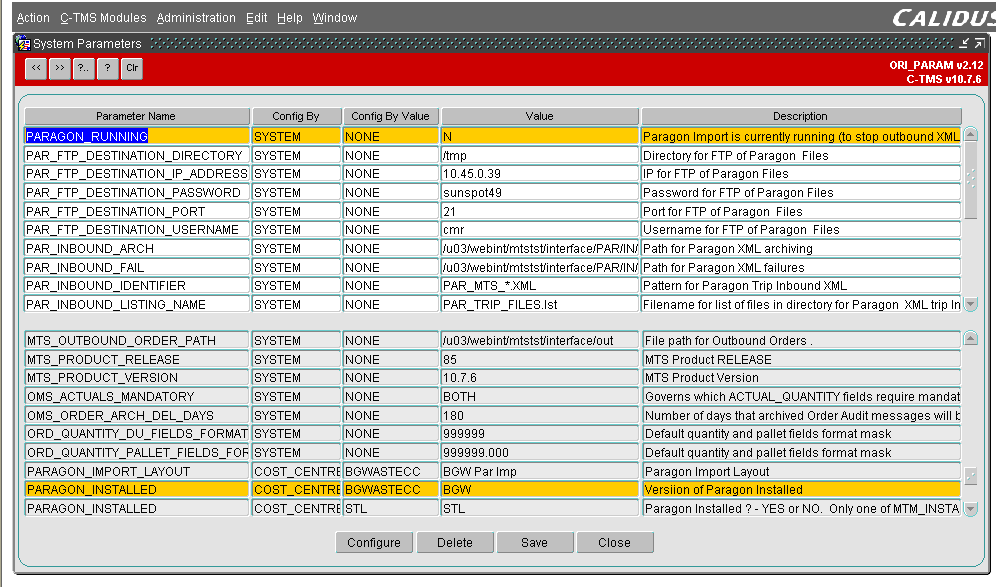The height and width of the screenshot is (587, 996).
Task: Click the Parameter Name column header
Action: pos(137,116)
